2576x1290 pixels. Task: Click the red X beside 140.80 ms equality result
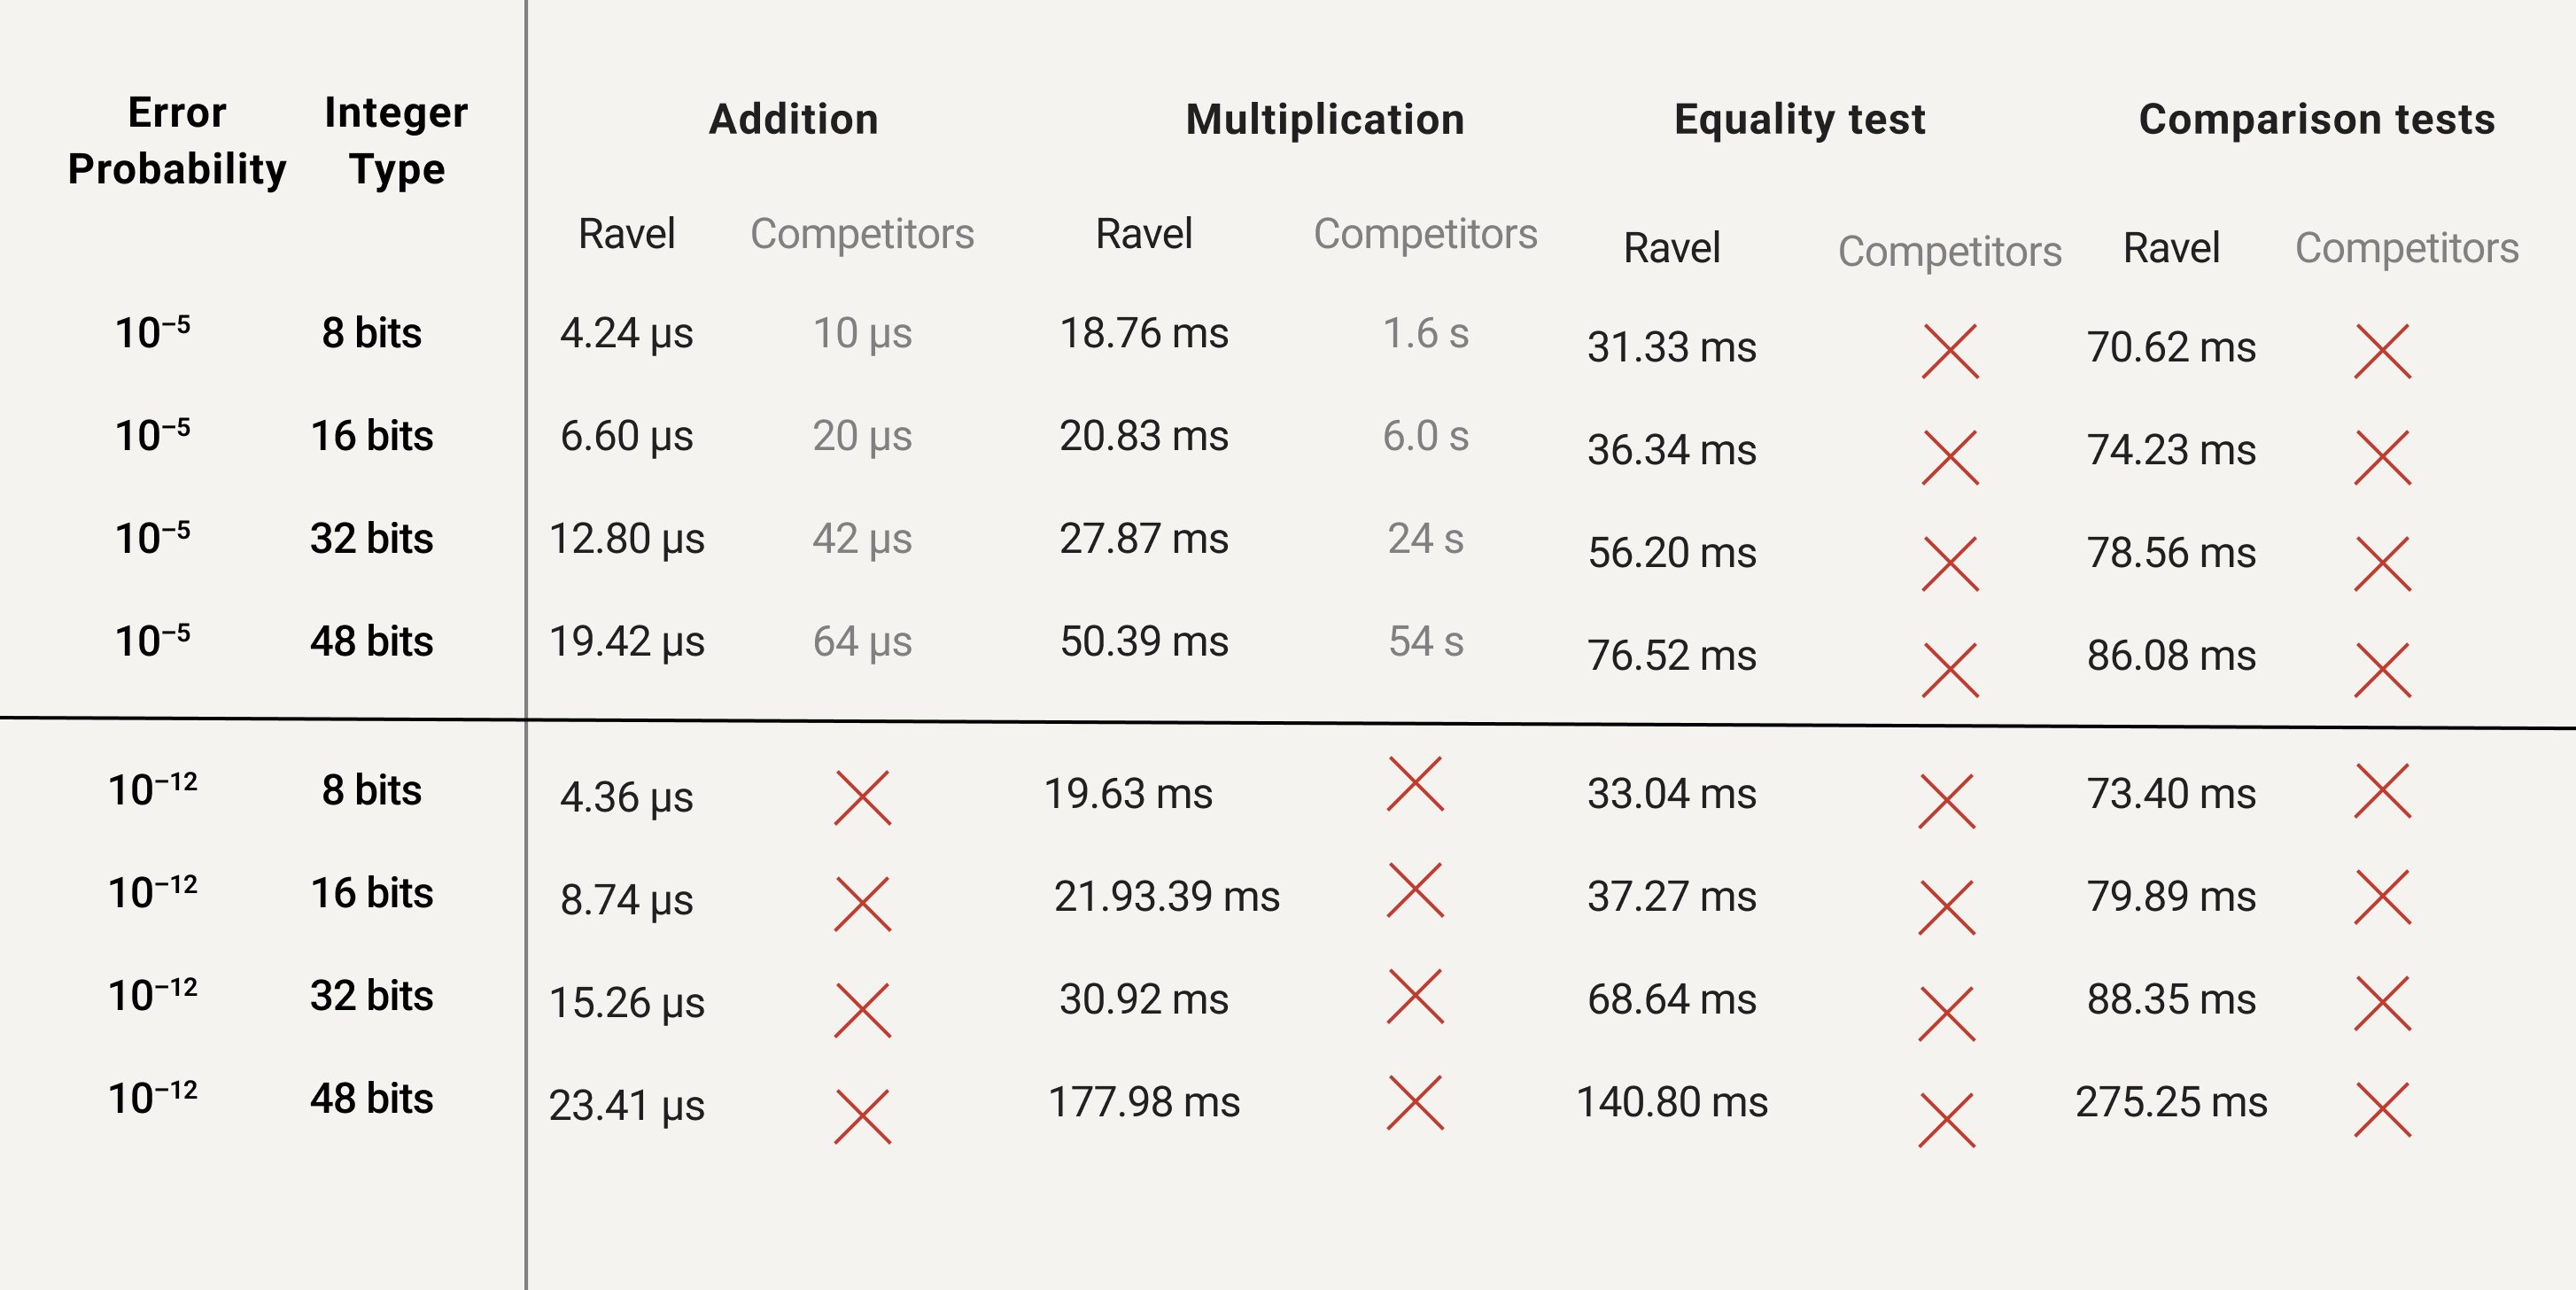[x=1946, y=1120]
